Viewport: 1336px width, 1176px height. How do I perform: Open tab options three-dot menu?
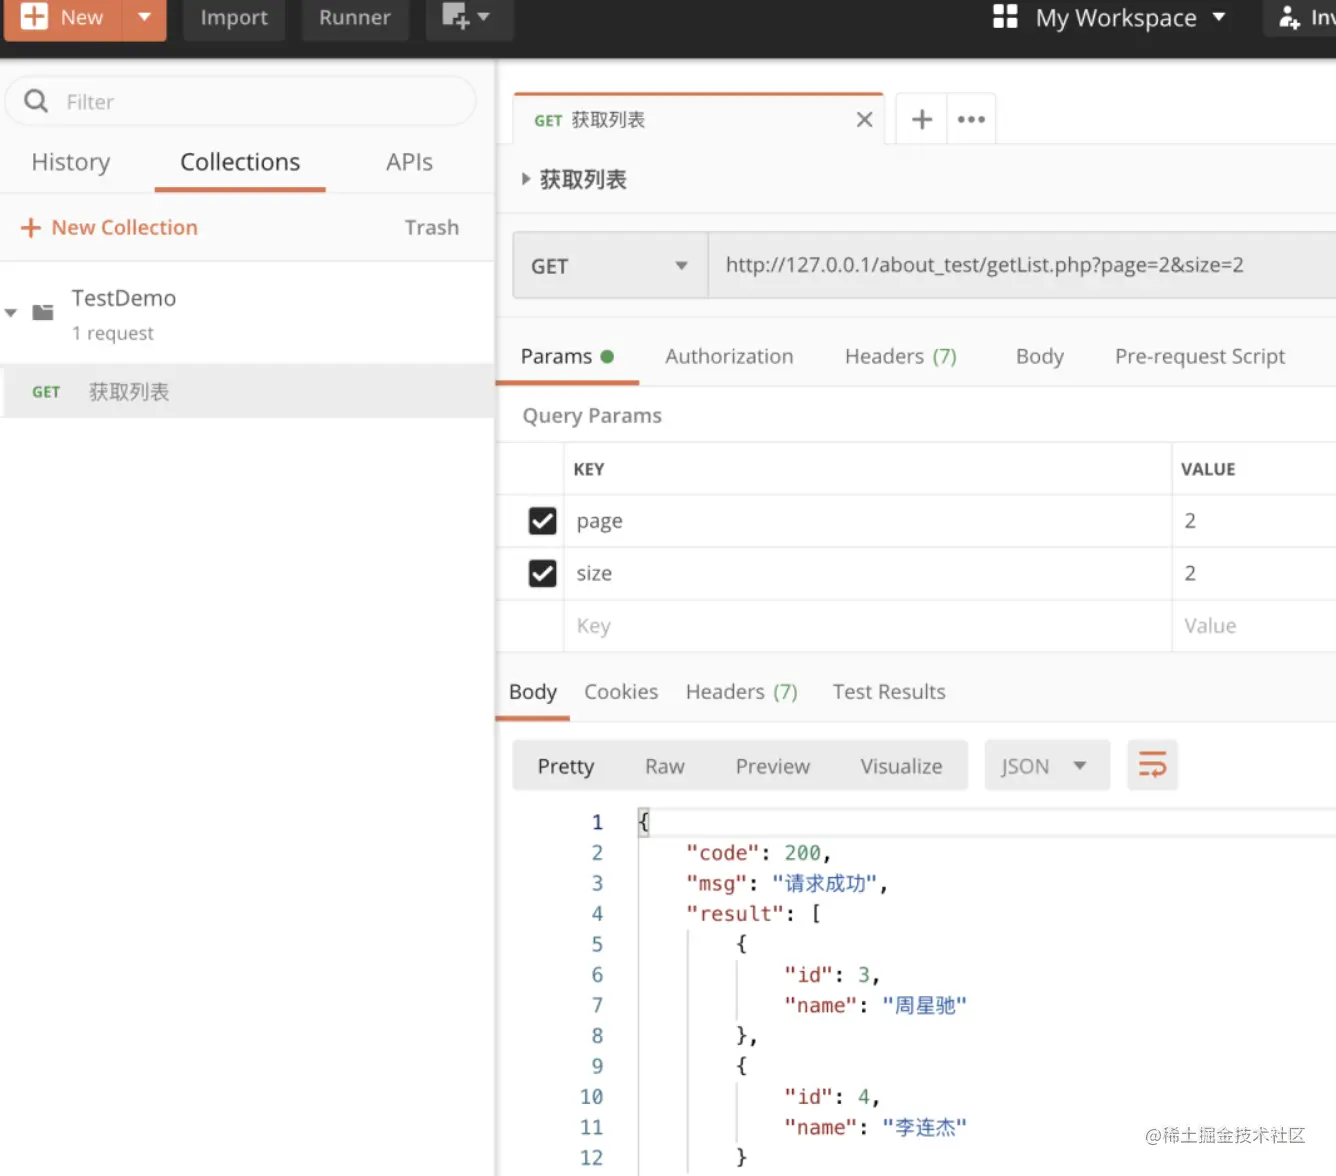click(971, 120)
